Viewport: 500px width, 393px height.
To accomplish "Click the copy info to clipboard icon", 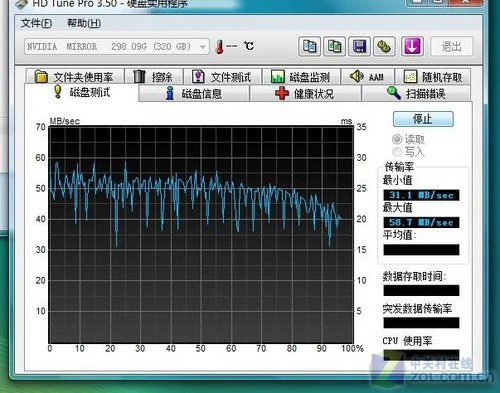I will (x=309, y=46).
